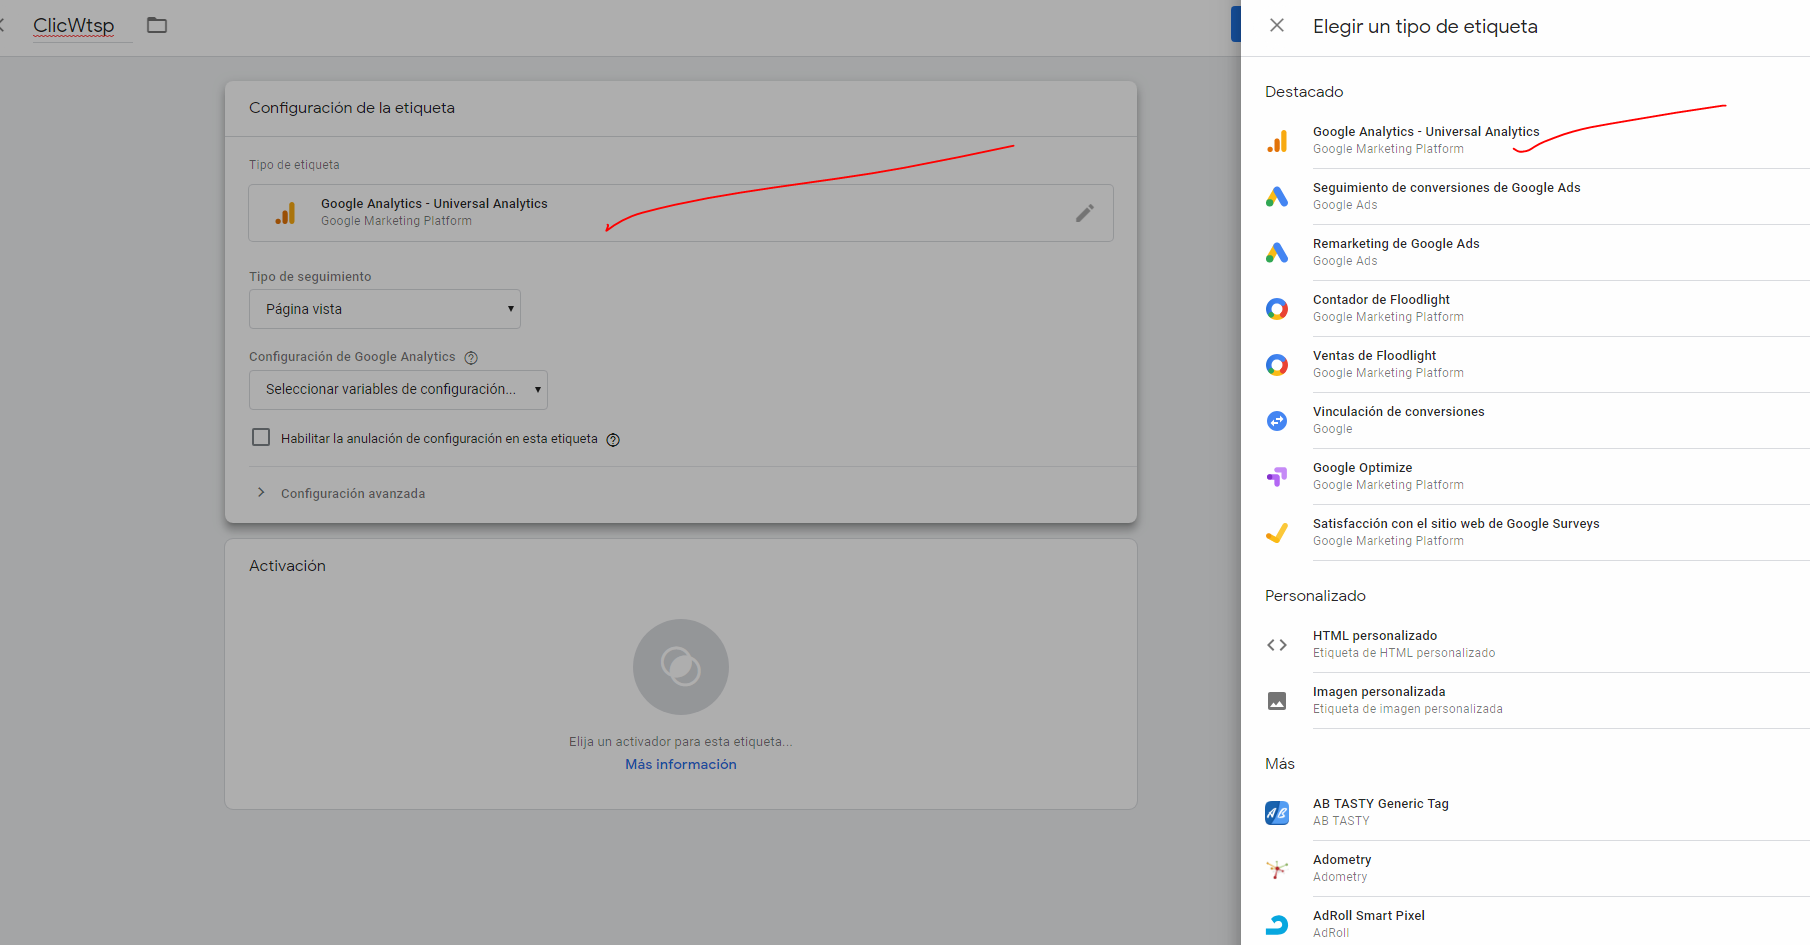The width and height of the screenshot is (1810, 945).
Task: Open the configuration variables dropdown
Action: (398, 389)
